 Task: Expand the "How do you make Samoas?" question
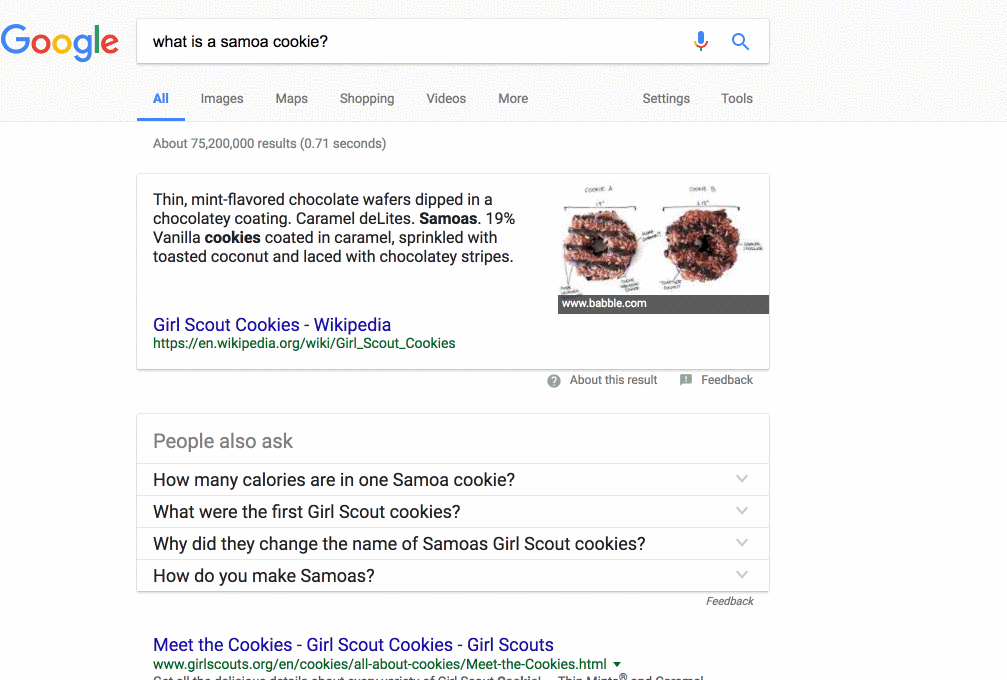pyautogui.click(x=741, y=575)
